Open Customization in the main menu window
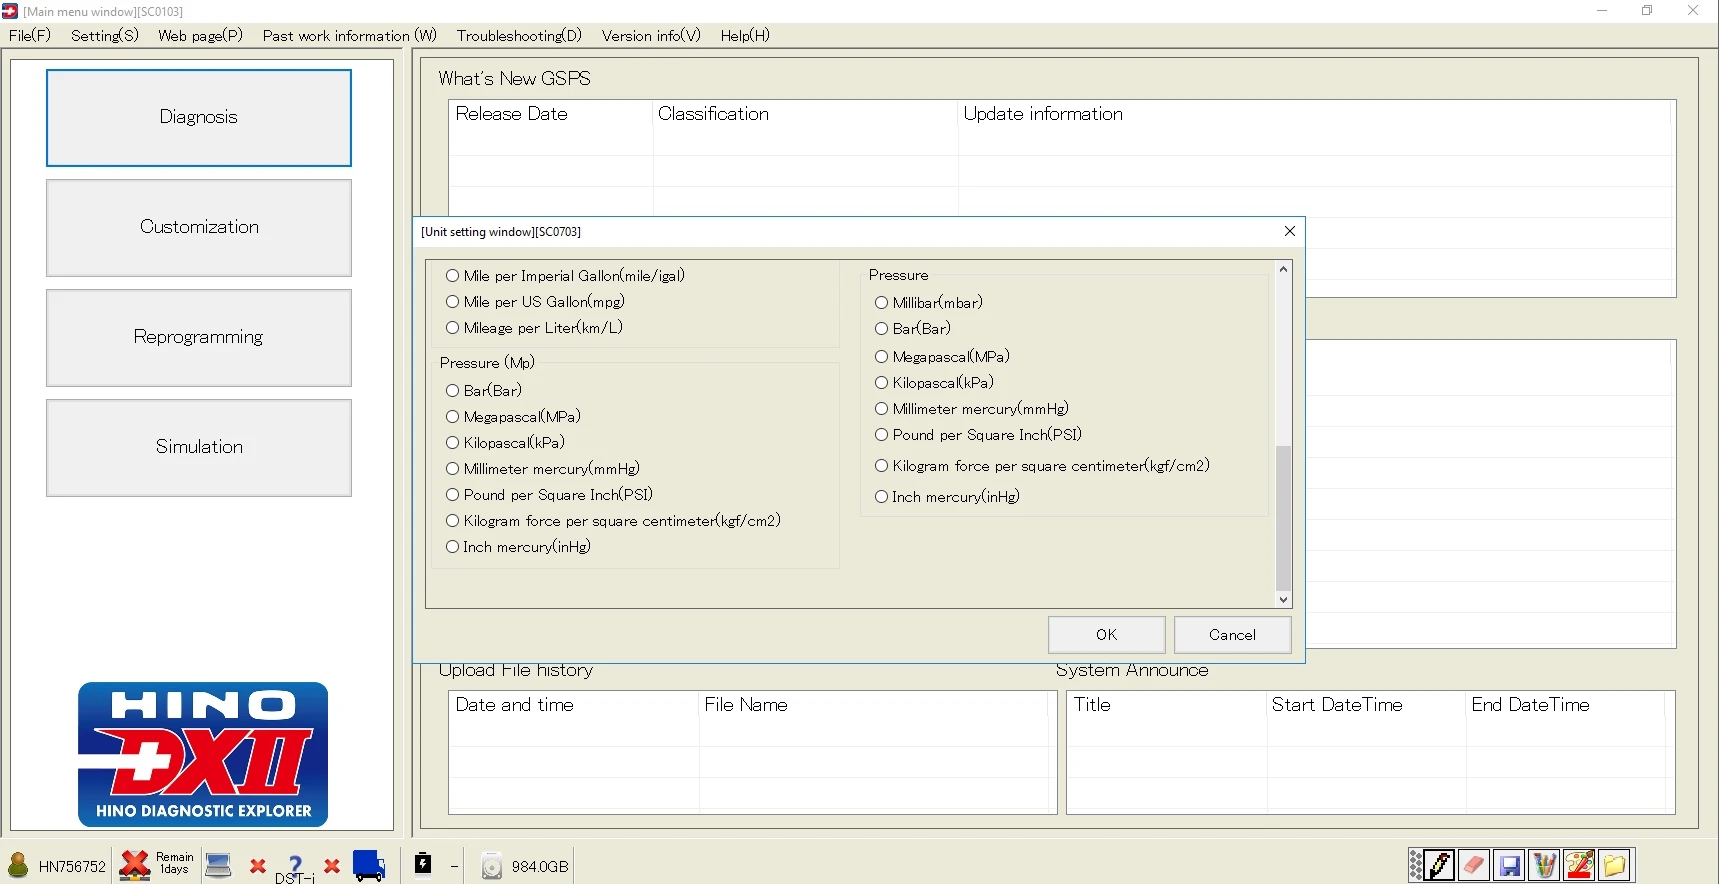The height and width of the screenshot is (884, 1719). click(199, 228)
